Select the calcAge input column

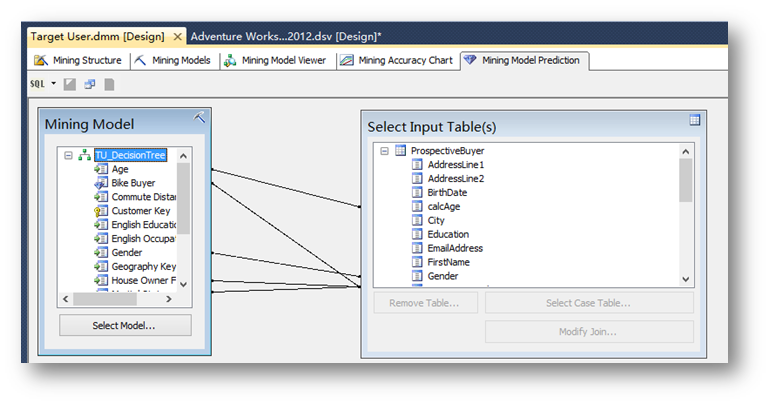point(444,207)
